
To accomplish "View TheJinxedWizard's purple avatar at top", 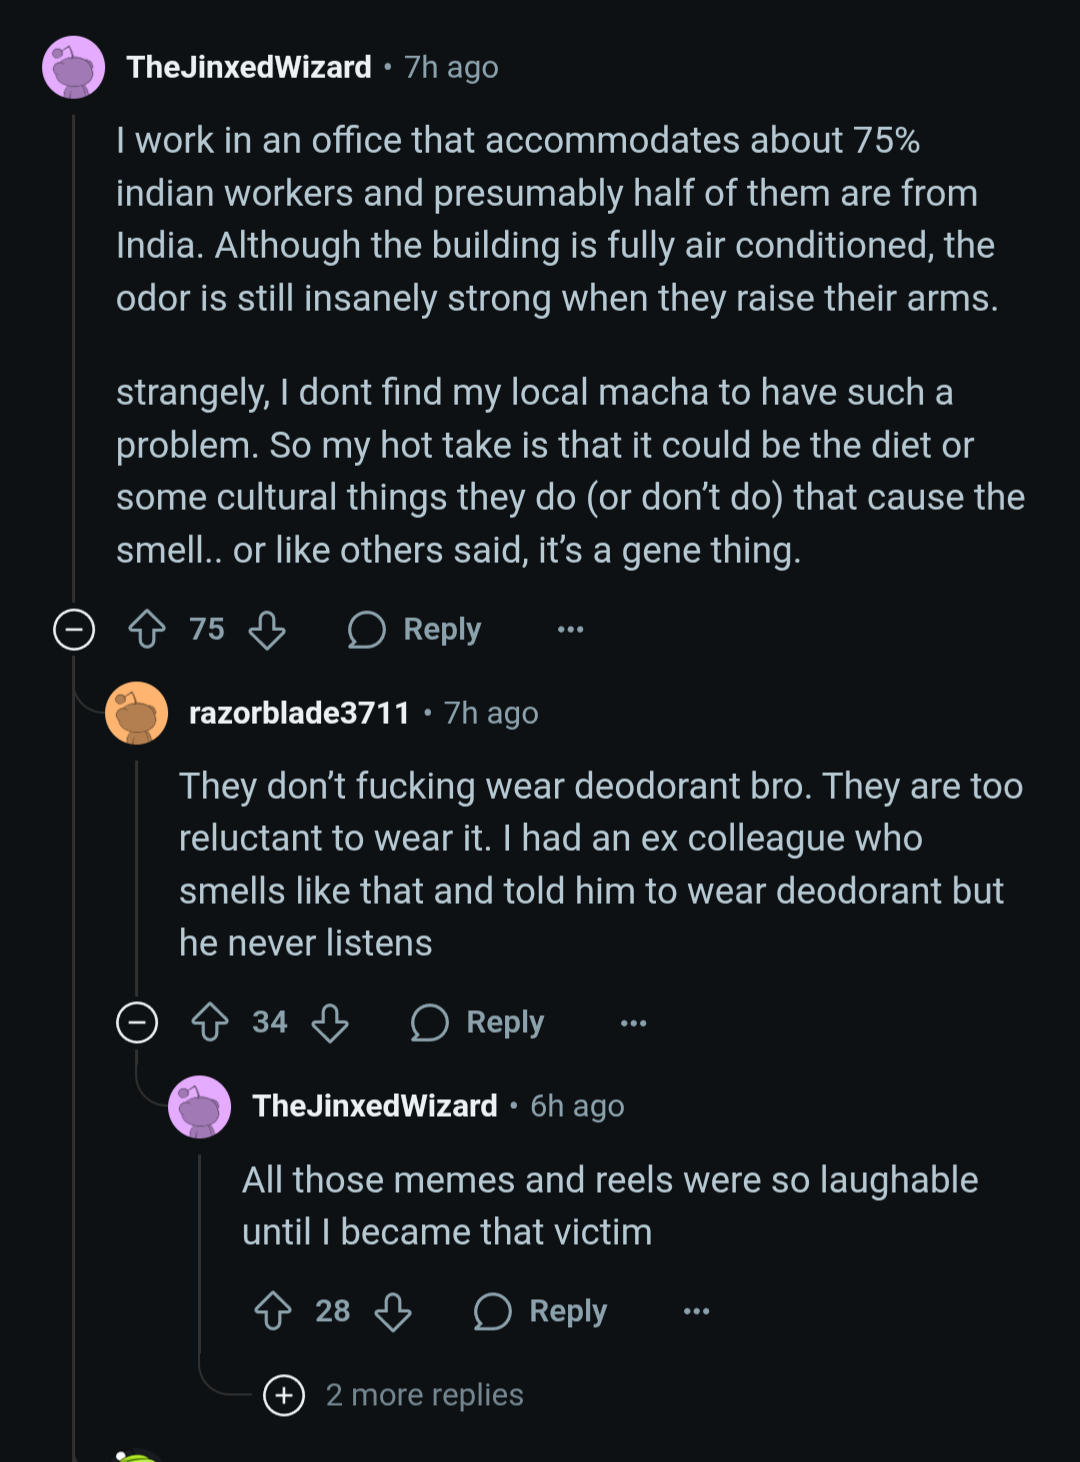I will pyautogui.click(x=74, y=68).
